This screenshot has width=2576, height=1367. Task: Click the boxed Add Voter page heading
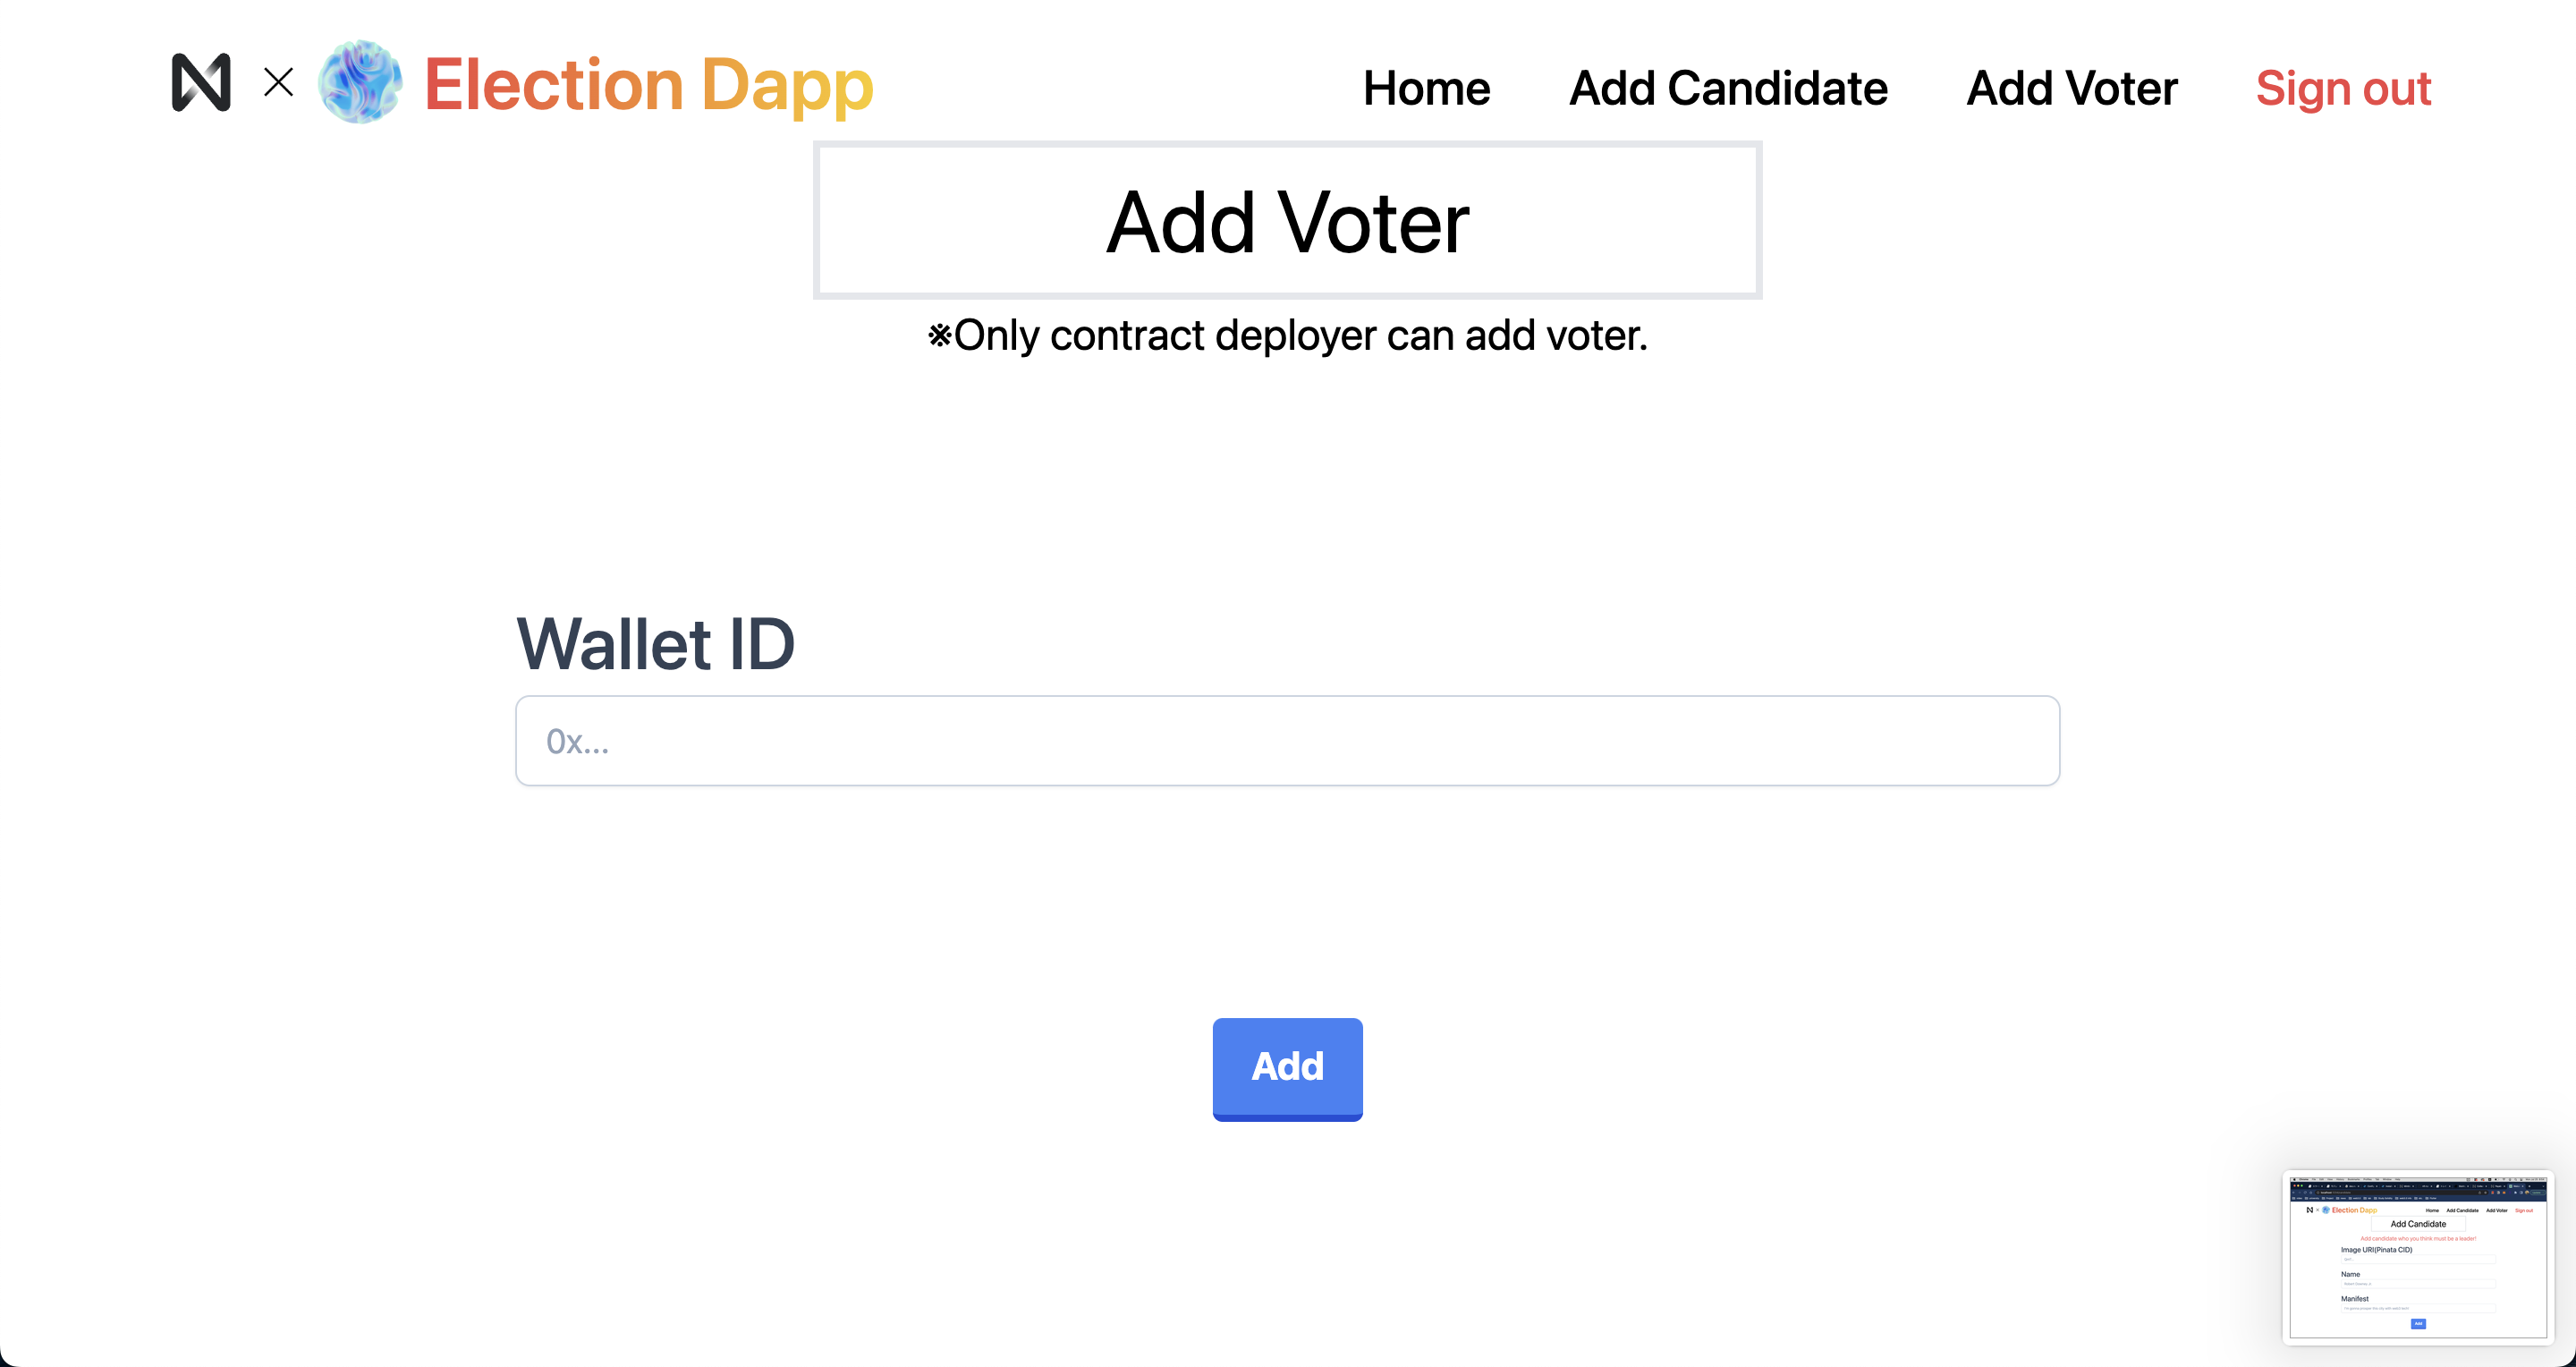pos(1288,220)
